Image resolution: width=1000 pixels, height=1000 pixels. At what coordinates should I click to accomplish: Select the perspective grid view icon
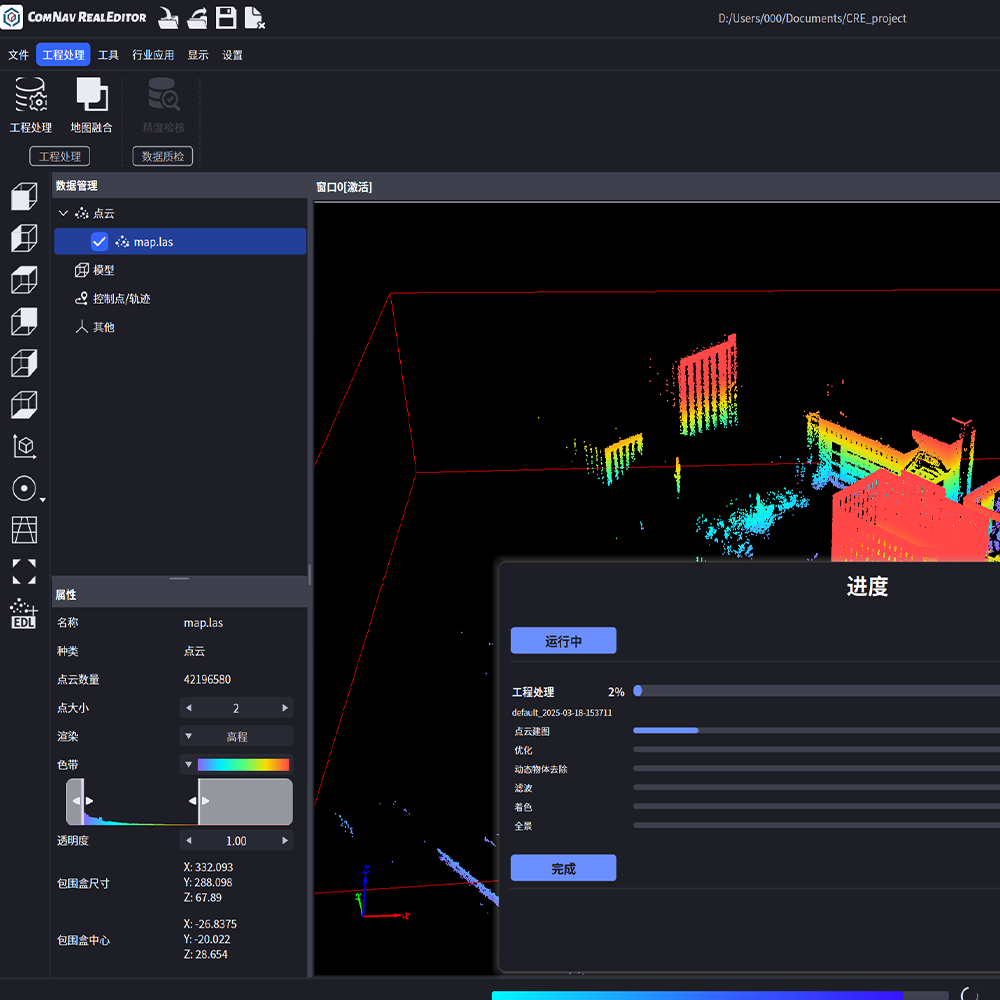pos(23,529)
